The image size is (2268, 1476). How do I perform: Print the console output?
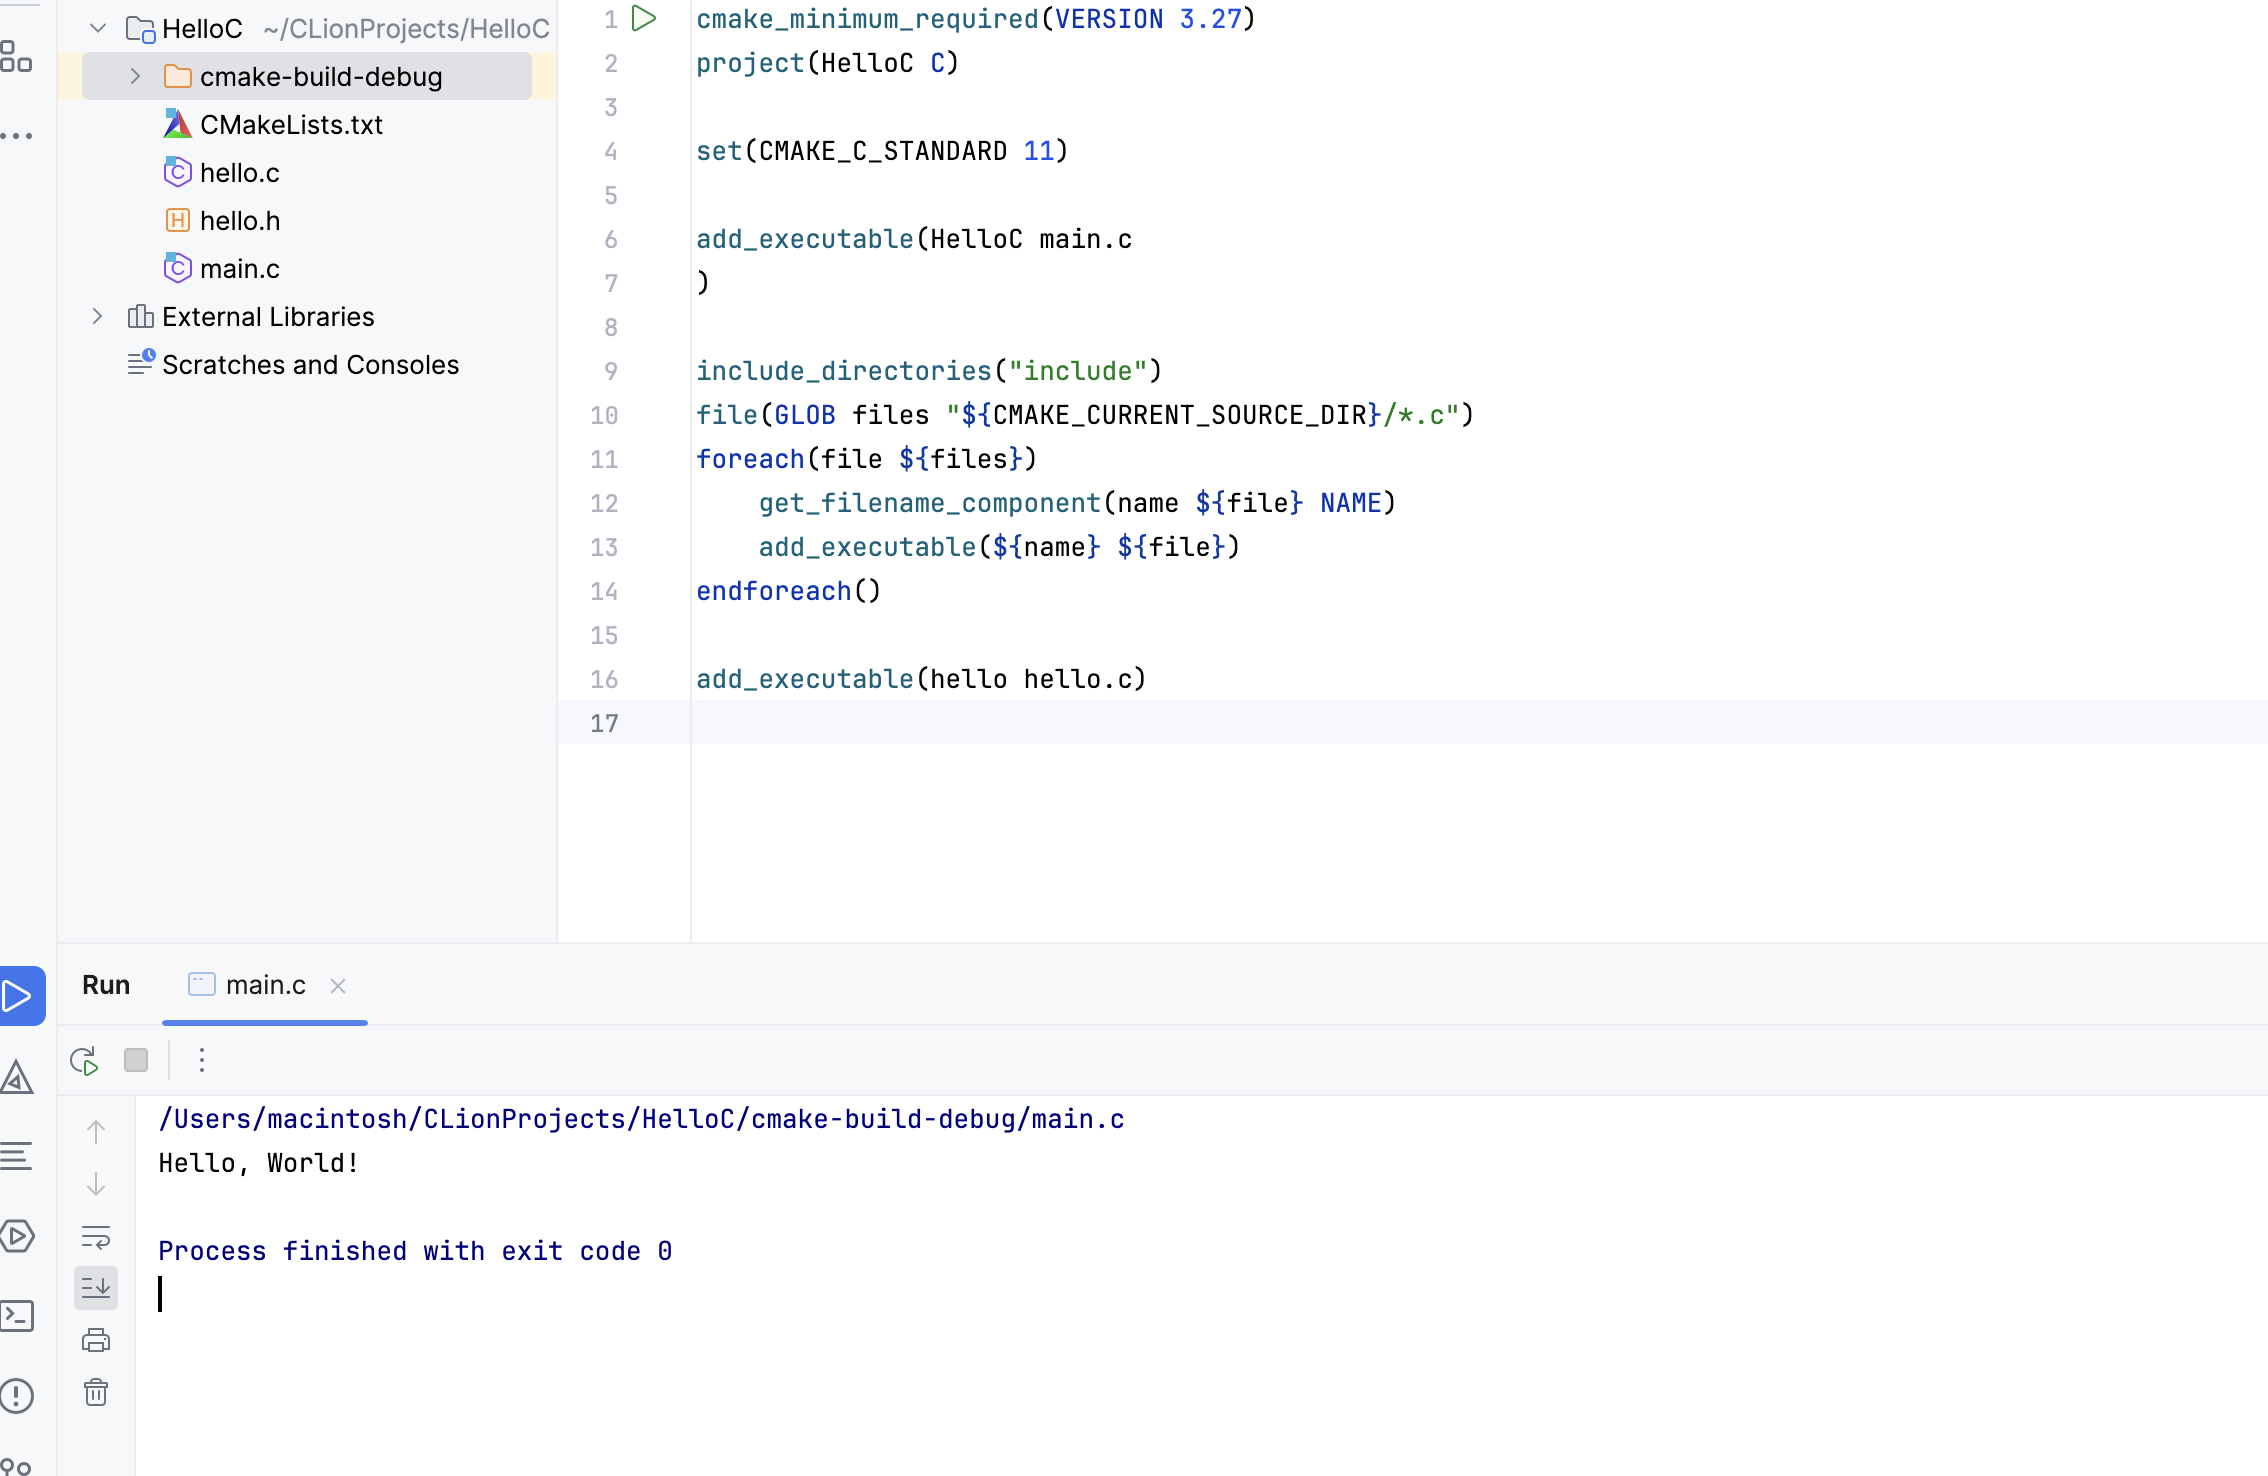tap(96, 1340)
